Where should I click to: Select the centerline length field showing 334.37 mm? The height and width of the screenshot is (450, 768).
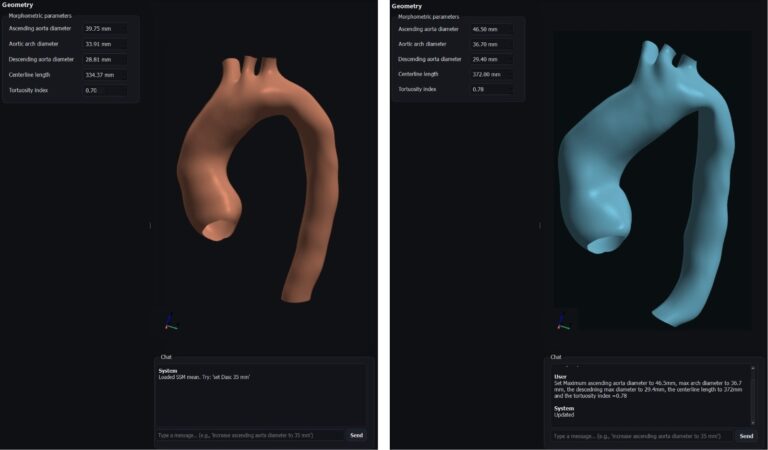104,75
